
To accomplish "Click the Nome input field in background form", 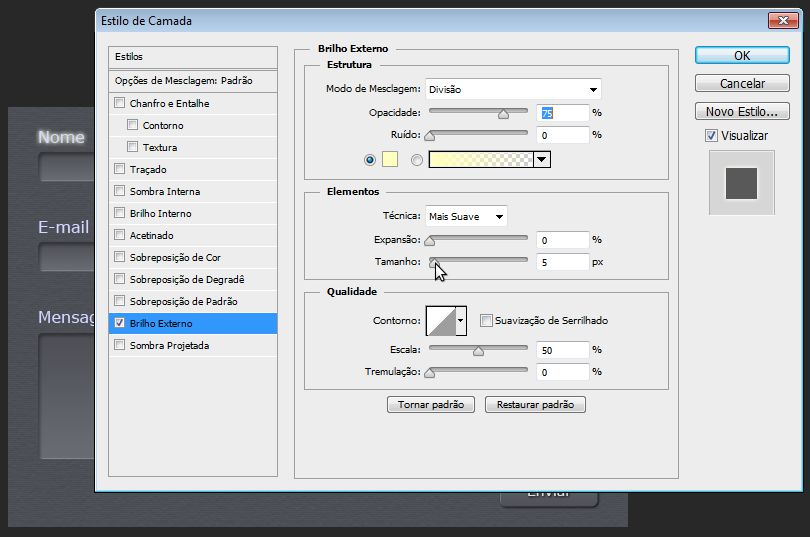I will click(x=67, y=166).
